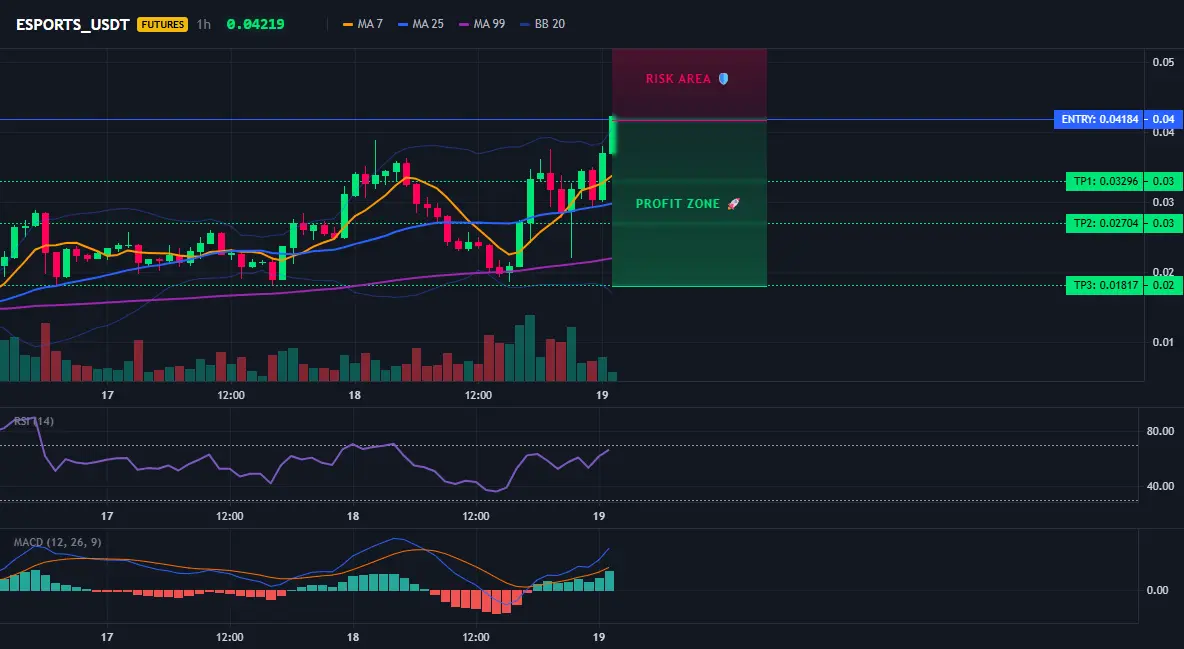Click the current price 0.04219

click(255, 24)
